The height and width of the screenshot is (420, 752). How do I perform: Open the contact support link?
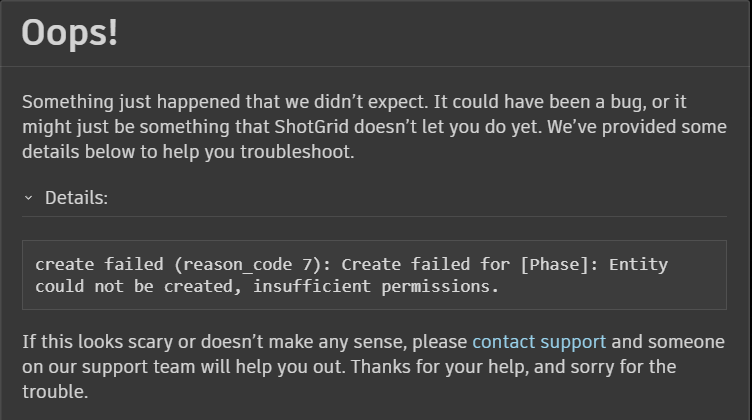coord(539,342)
